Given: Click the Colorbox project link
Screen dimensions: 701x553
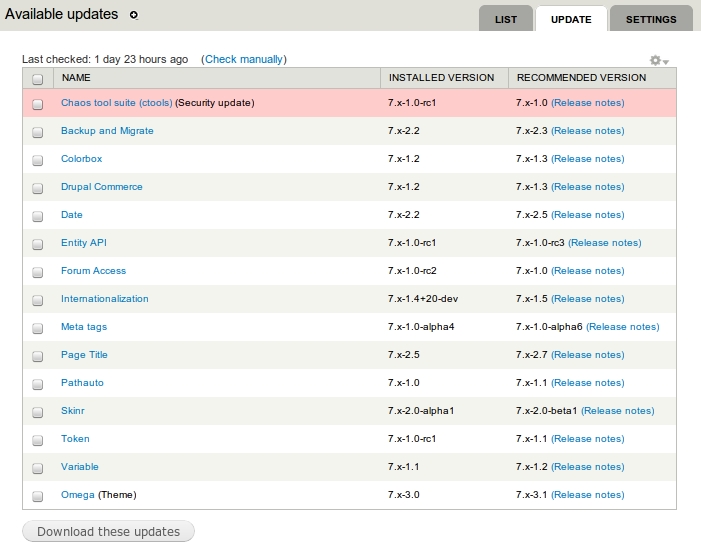Looking at the screenshot, I should click(x=81, y=159).
